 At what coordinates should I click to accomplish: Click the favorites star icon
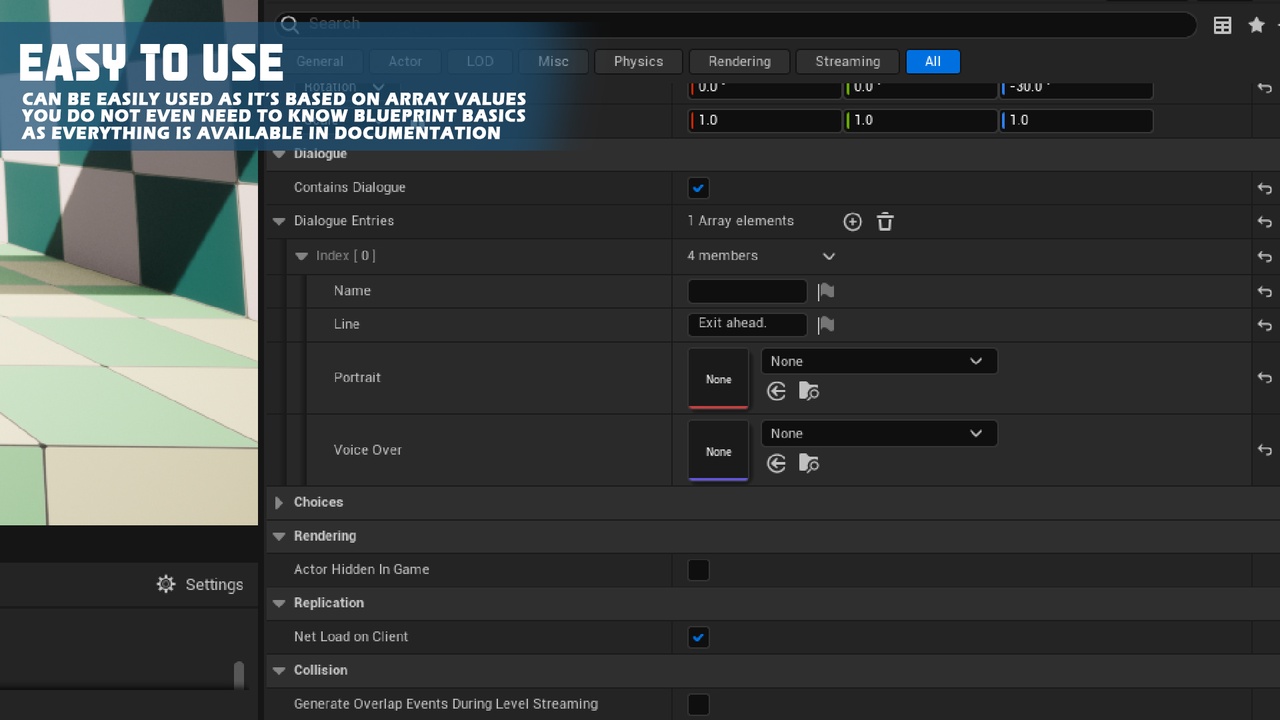pyautogui.click(x=1256, y=24)
